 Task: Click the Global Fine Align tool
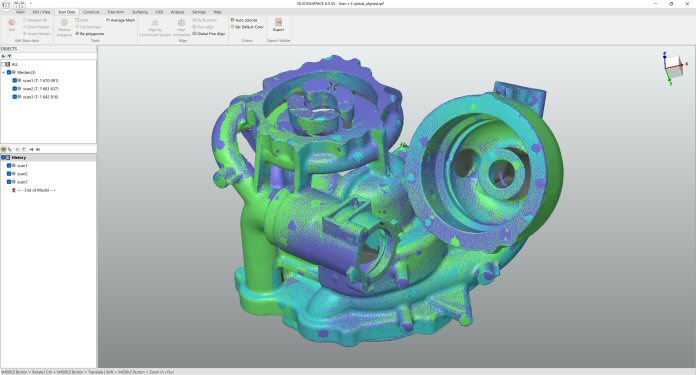click(x=209, y=34)
